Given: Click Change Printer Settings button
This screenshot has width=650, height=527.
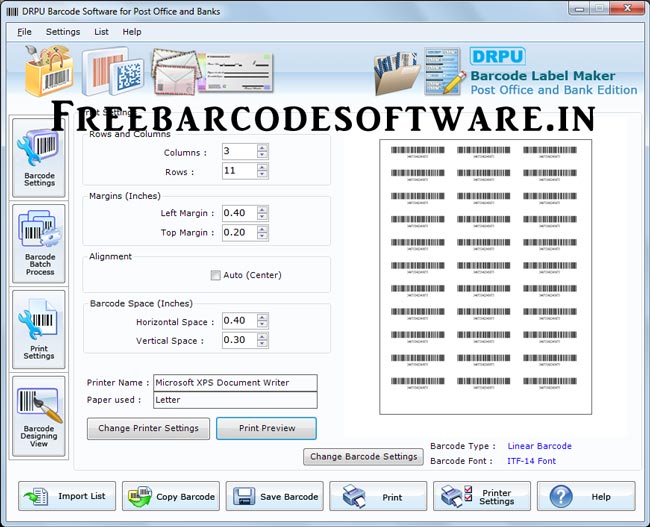Looking at the screenshot, I should coord(148,428).
